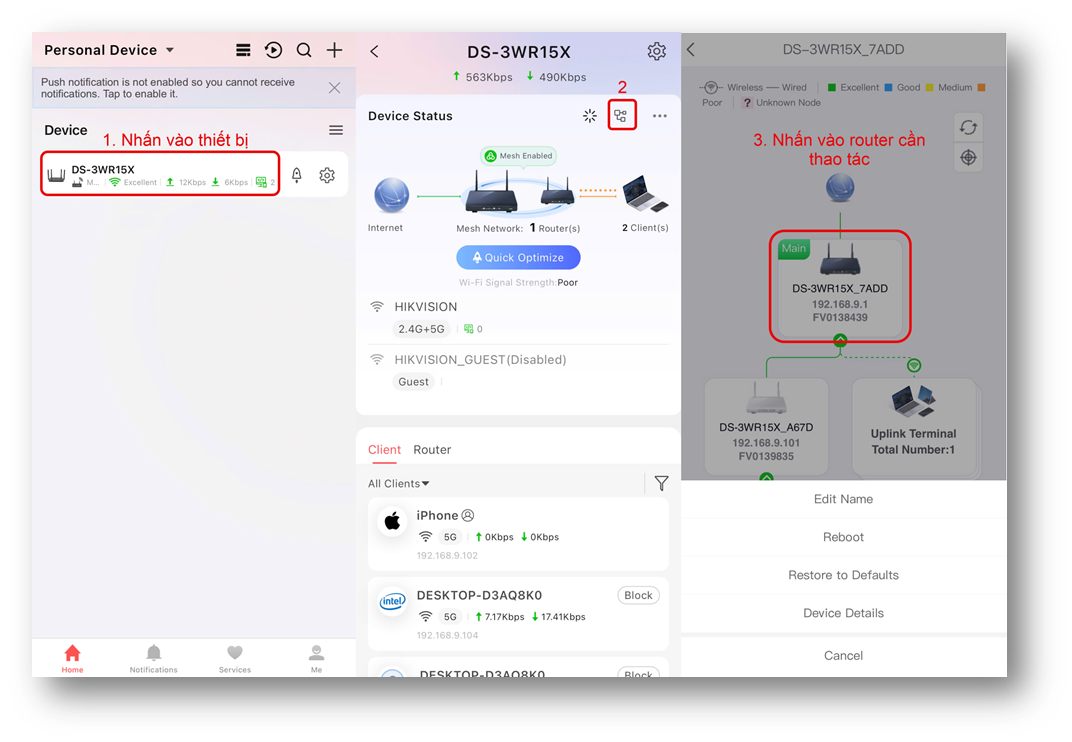Viewport: 1072px width, 742px height.
Task: Click the loading spinner icon in Device Status
Action: click(x=590, y=116)
